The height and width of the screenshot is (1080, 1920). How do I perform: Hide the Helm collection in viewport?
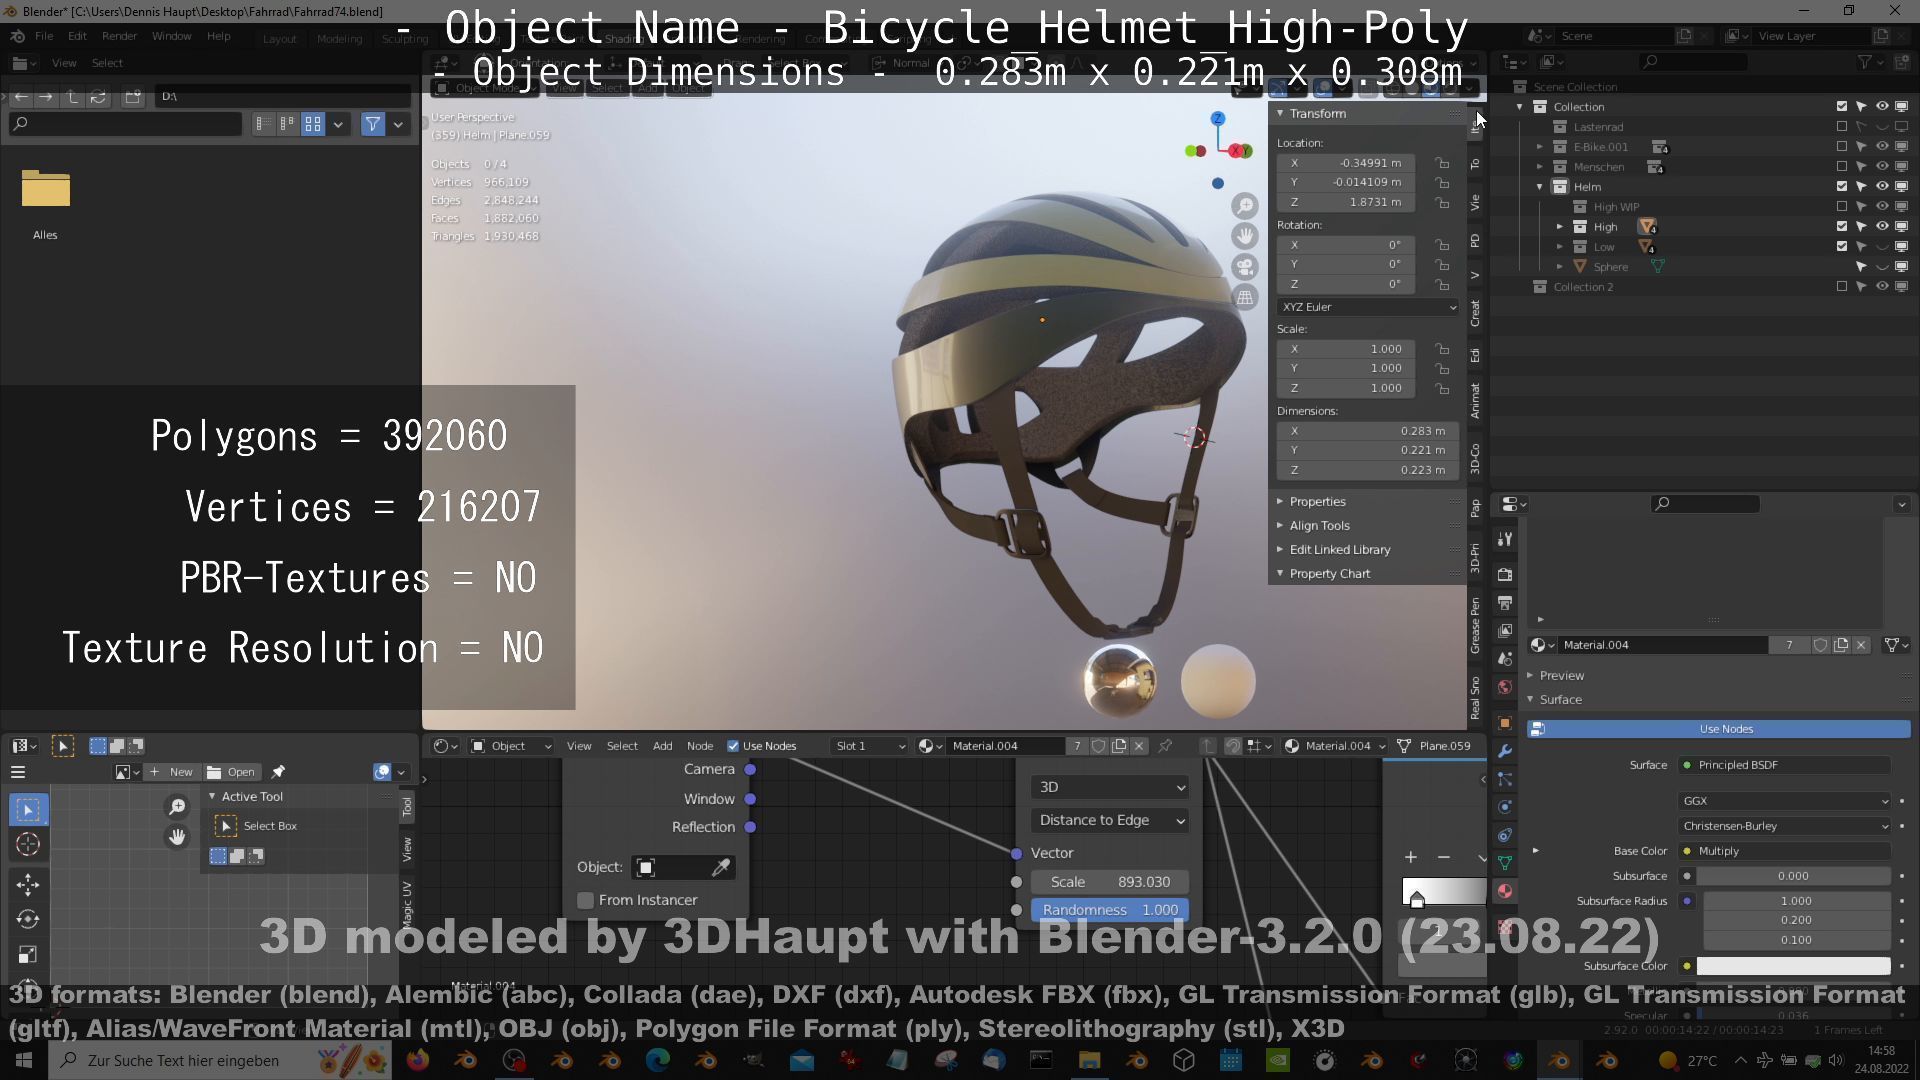pyautogui.click(x=1882, y=187)
